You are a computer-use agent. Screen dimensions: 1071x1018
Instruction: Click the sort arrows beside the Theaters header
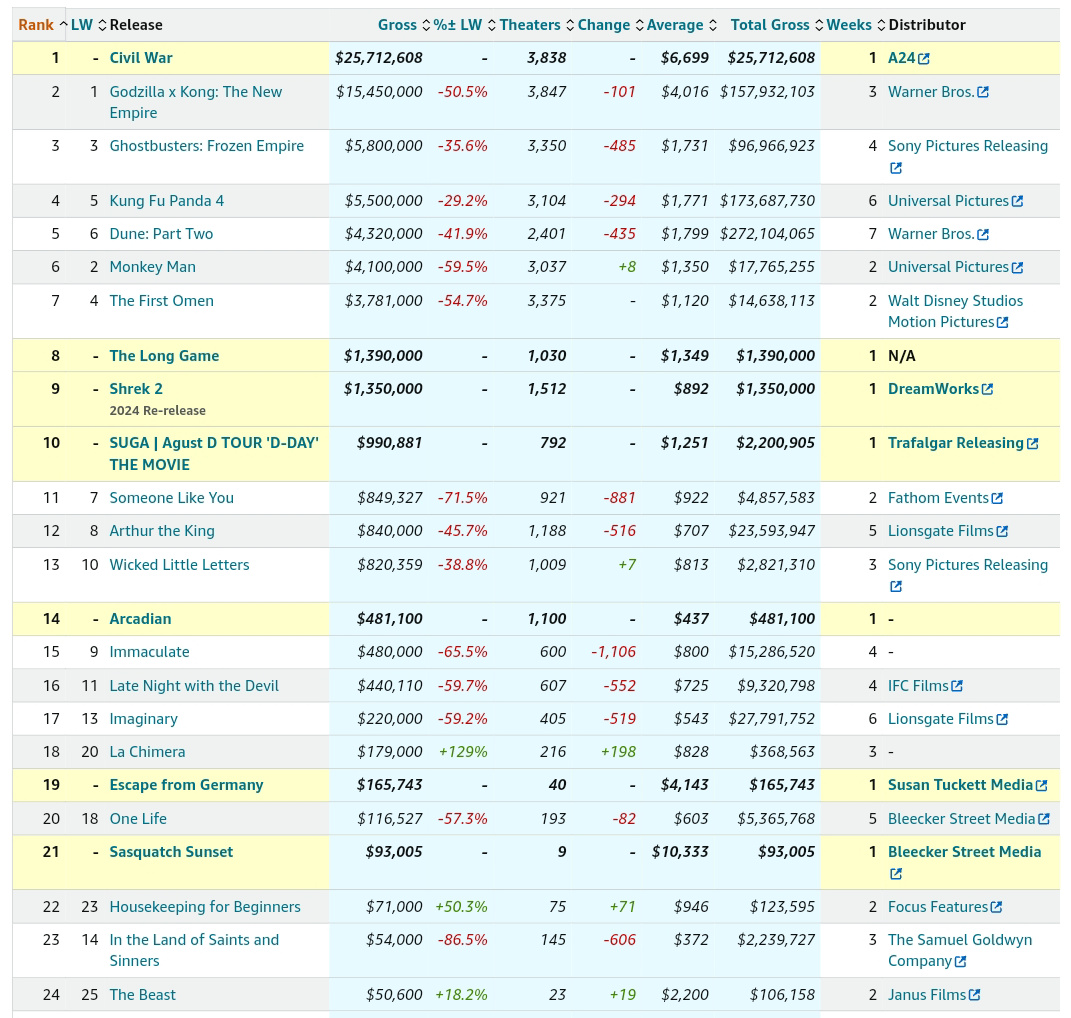point(570,25)
